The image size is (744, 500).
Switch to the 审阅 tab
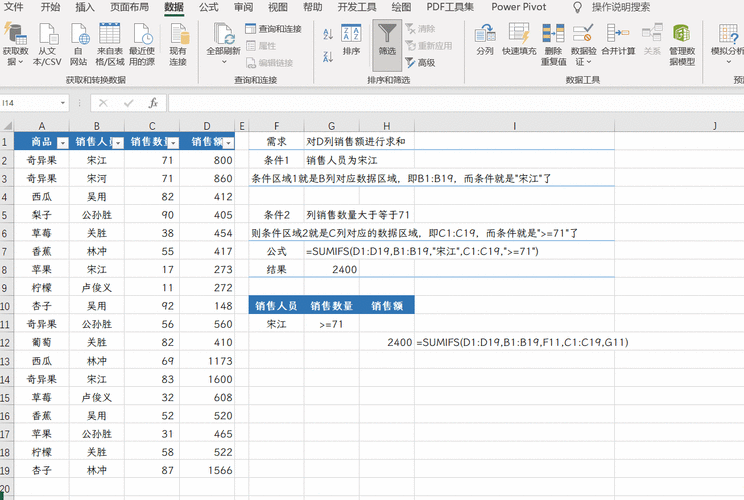[243, 7]
